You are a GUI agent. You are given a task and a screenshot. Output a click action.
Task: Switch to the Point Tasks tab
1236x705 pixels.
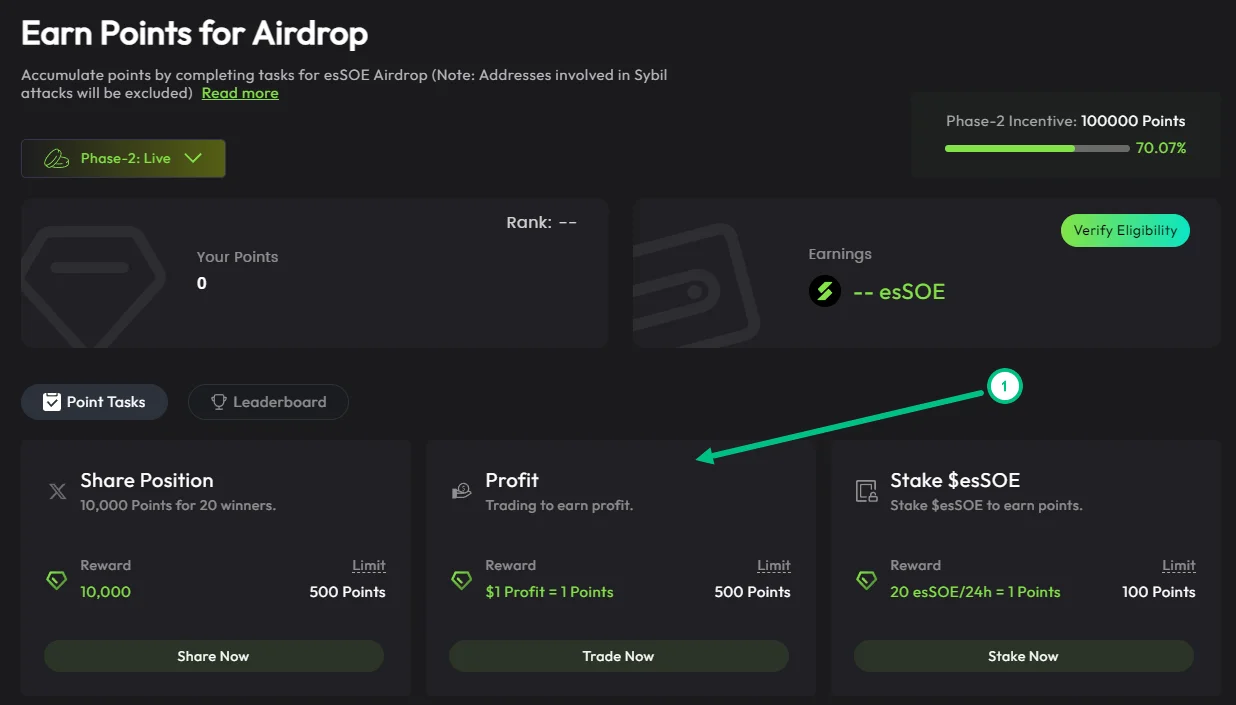point(94,402)
